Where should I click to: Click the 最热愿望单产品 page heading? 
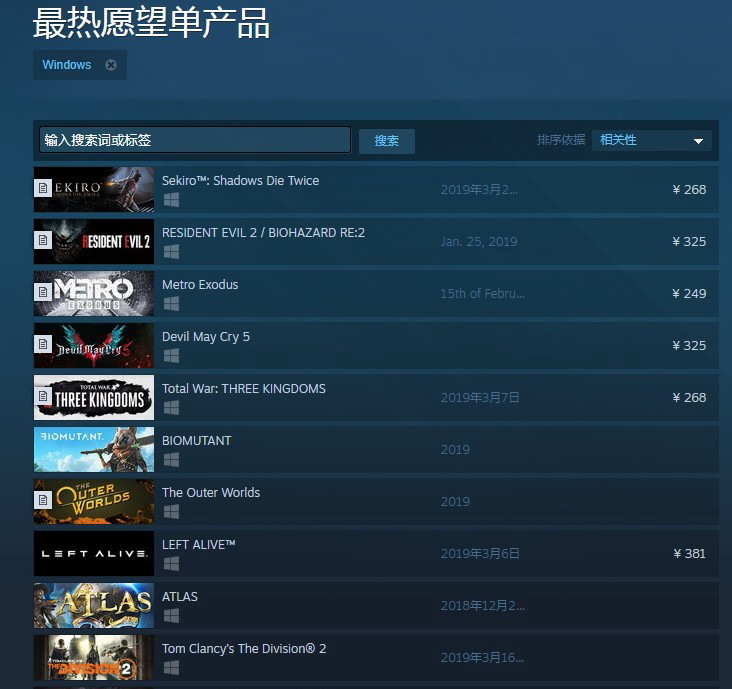coord(151,23)
